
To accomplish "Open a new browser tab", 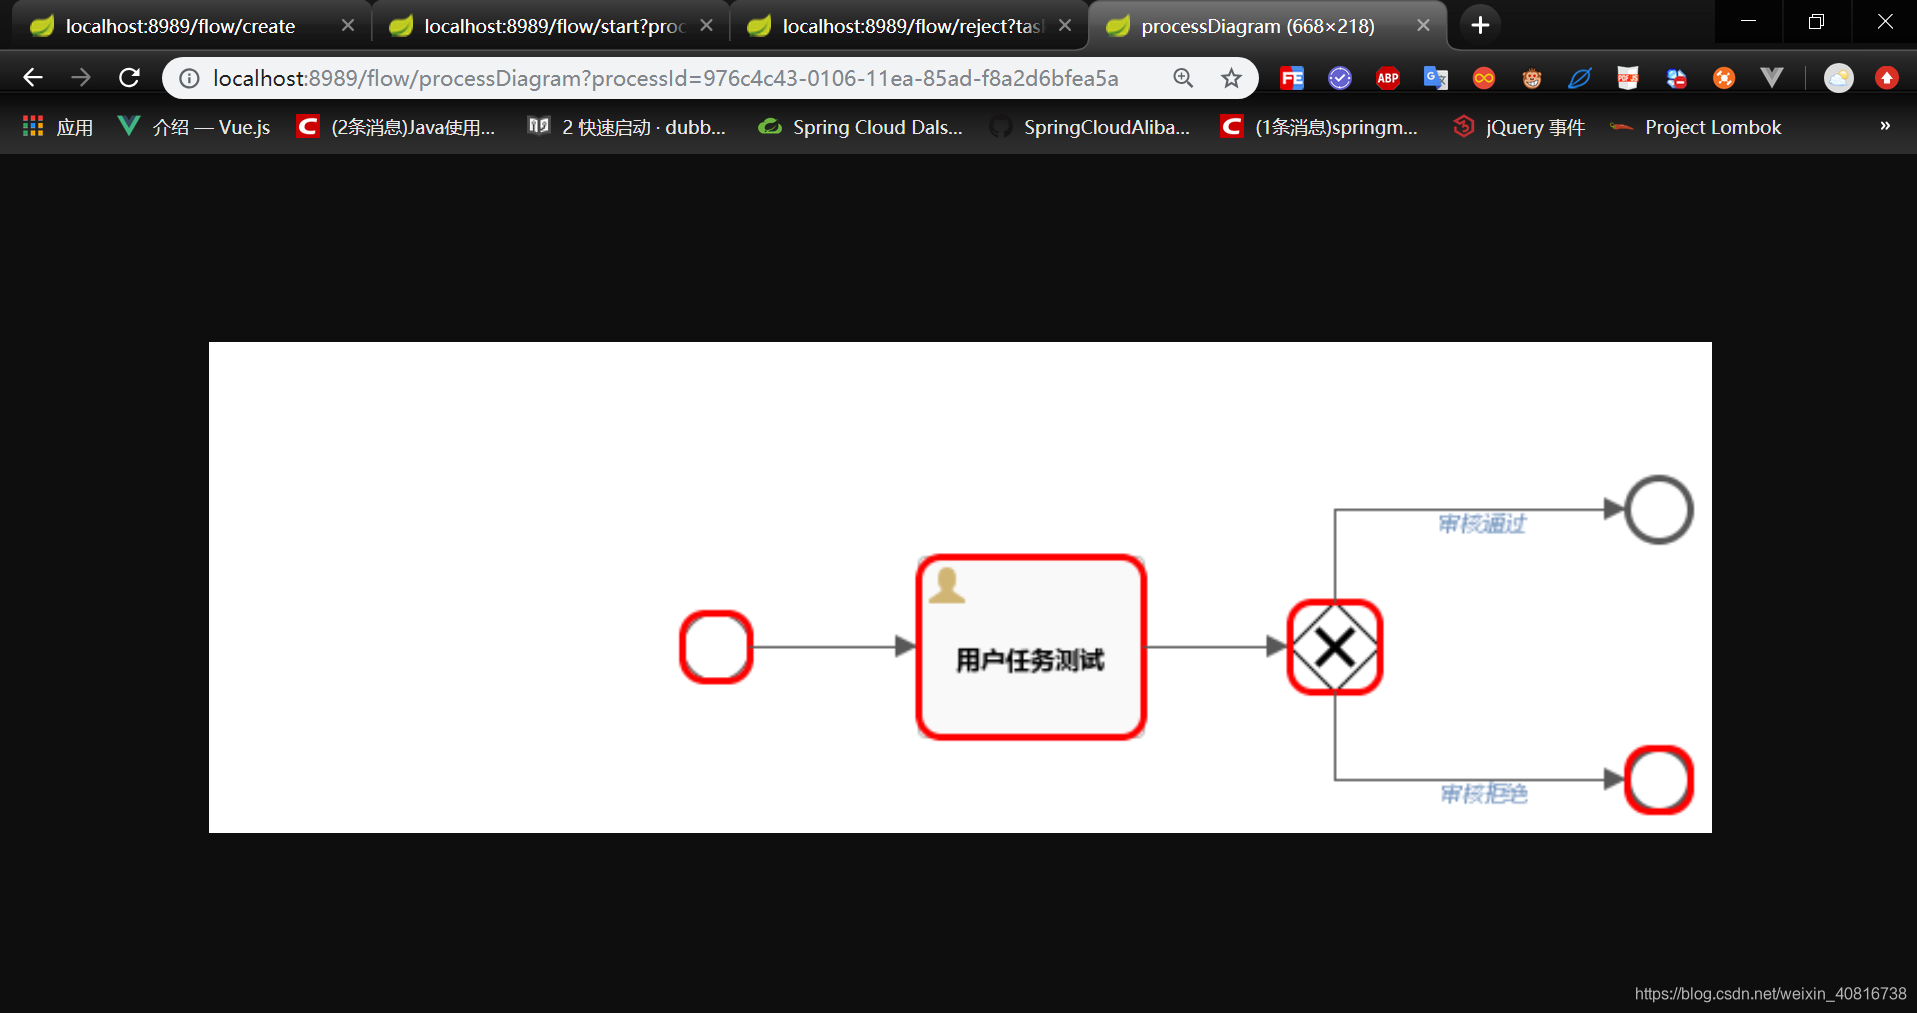I will point(1479,24).
